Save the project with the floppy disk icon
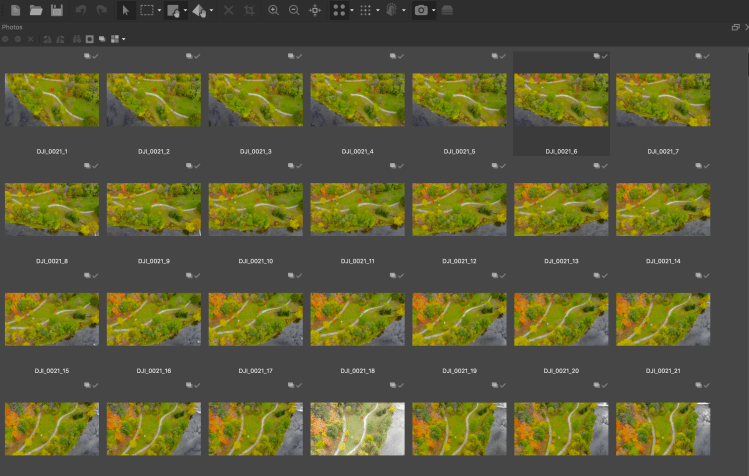749x476 pixels. (57, 10)
